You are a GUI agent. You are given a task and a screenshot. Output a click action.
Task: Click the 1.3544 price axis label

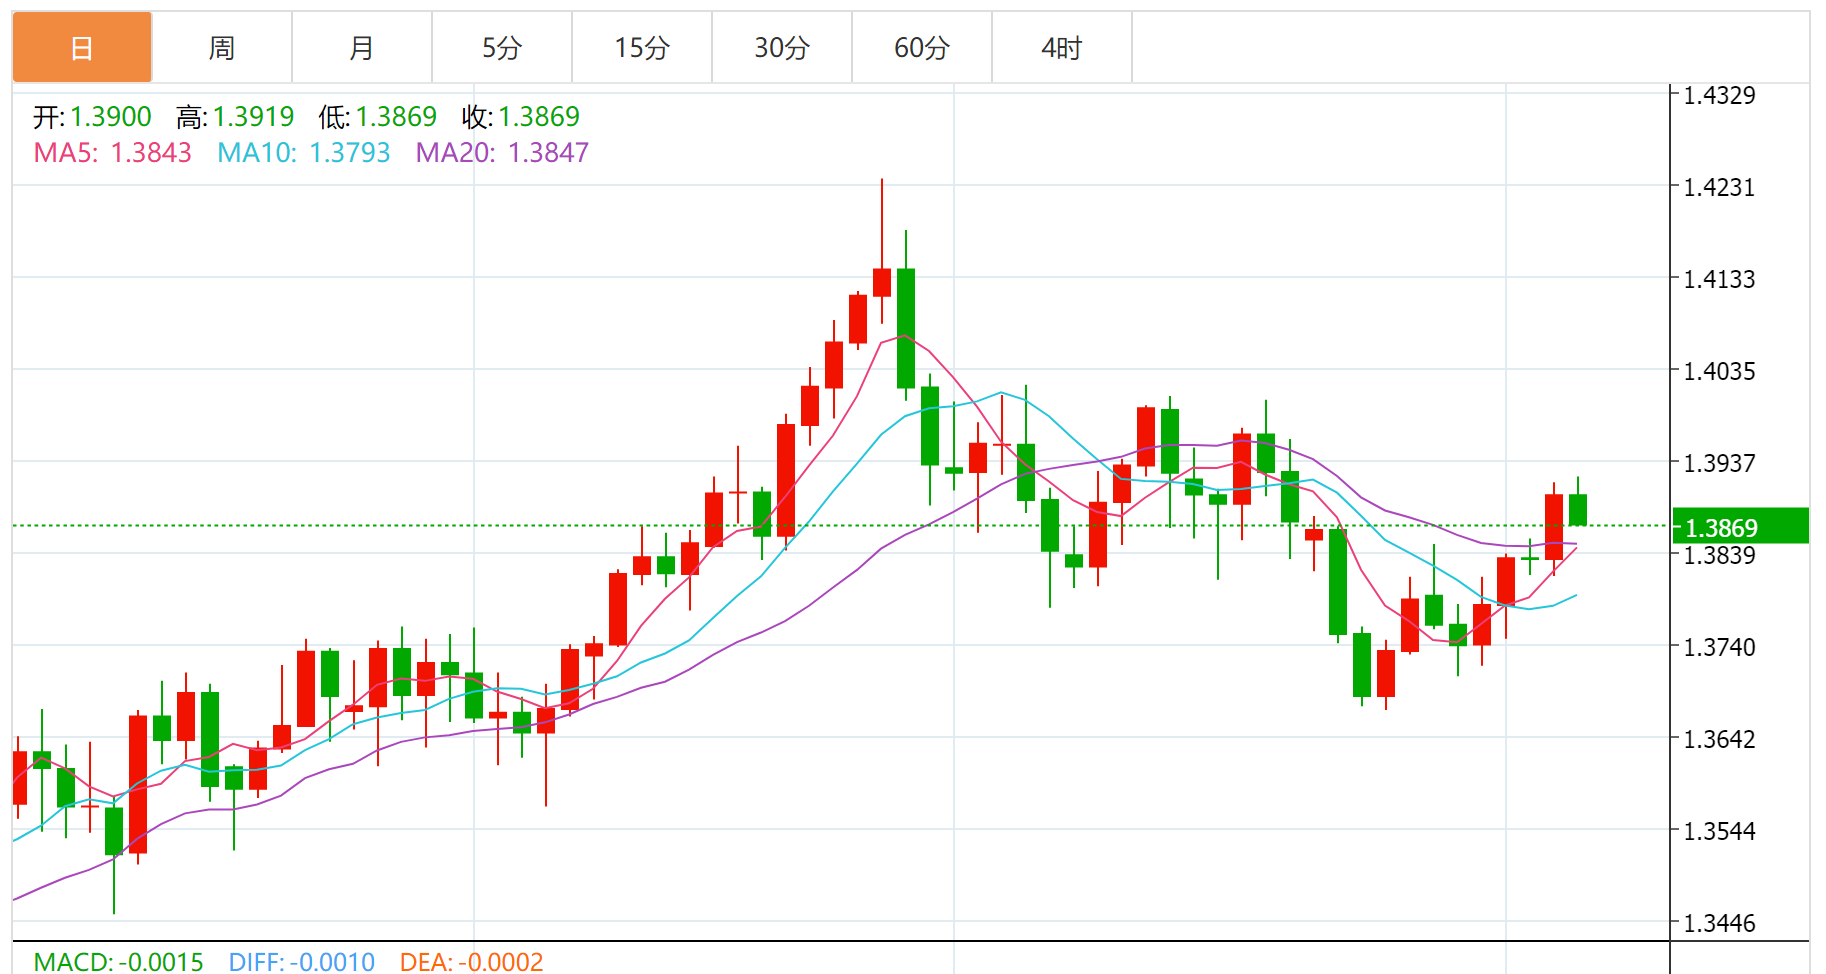1720,832
